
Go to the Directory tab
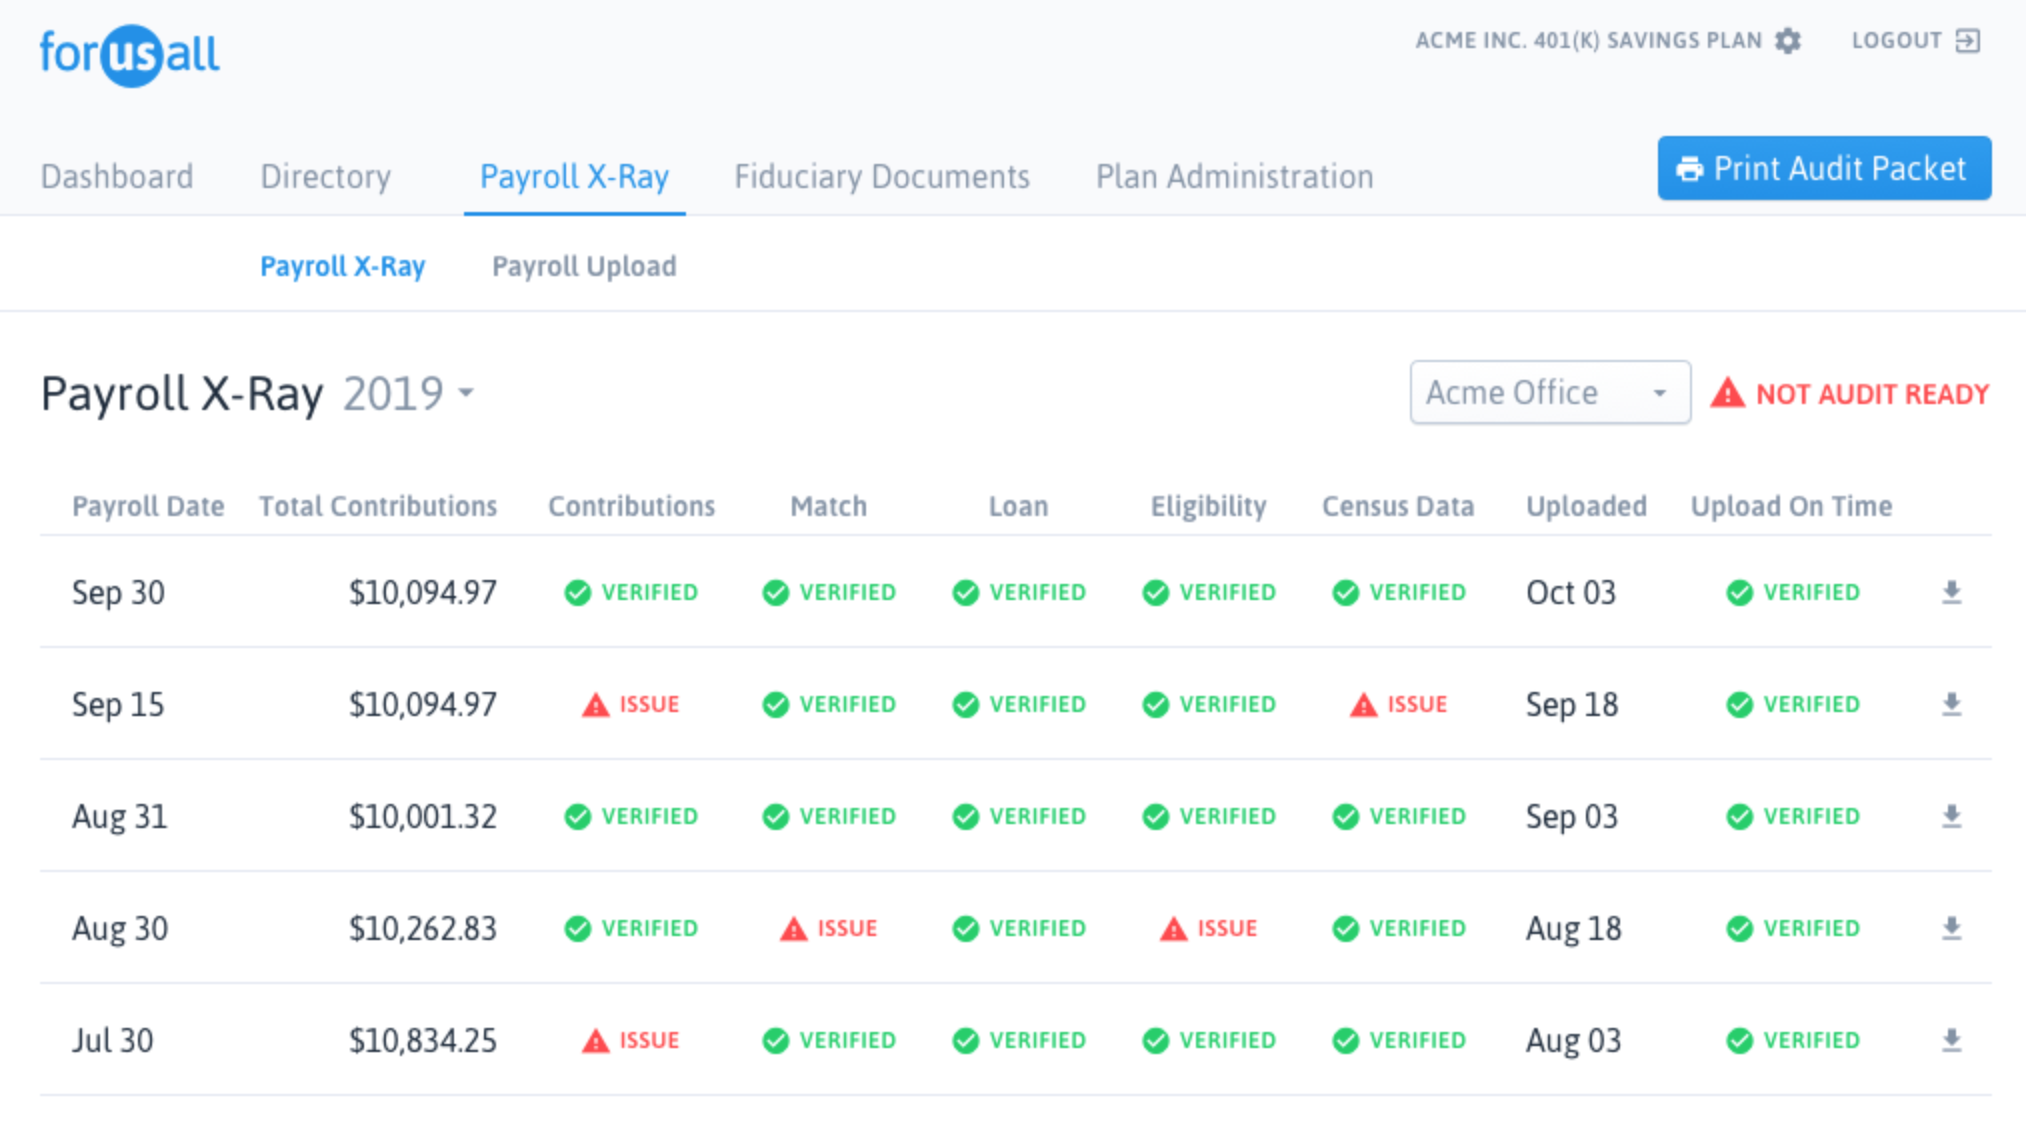pos(325,177)
